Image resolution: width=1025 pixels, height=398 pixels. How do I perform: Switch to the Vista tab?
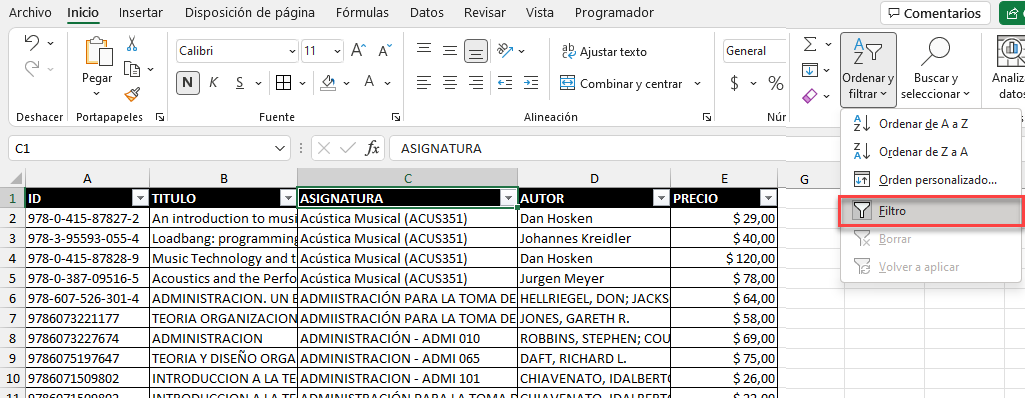click(540, 12)
